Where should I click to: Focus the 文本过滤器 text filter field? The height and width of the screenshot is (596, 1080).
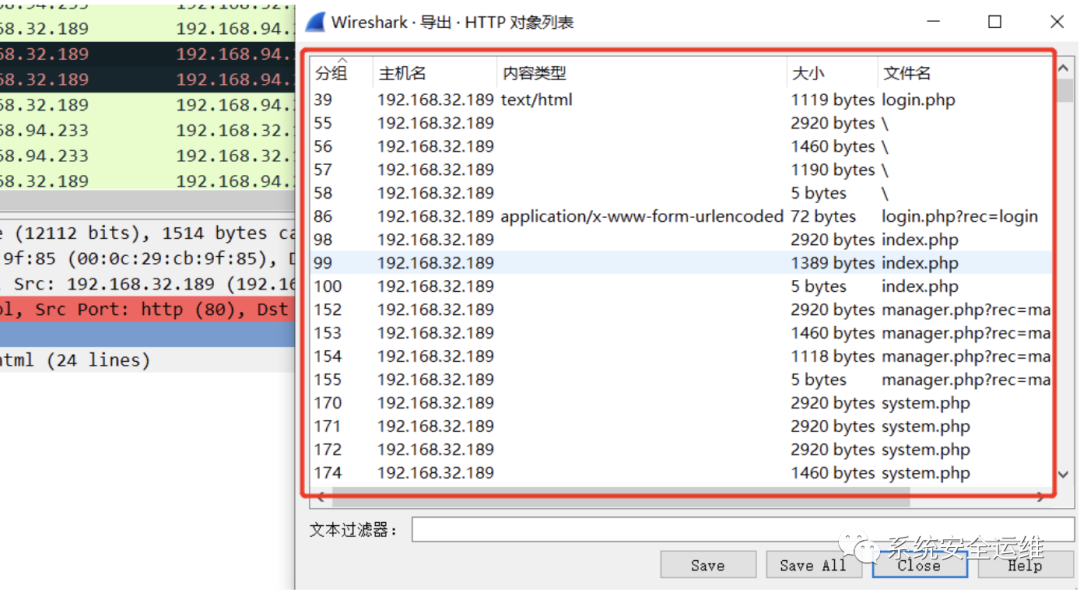click(743, 529)
